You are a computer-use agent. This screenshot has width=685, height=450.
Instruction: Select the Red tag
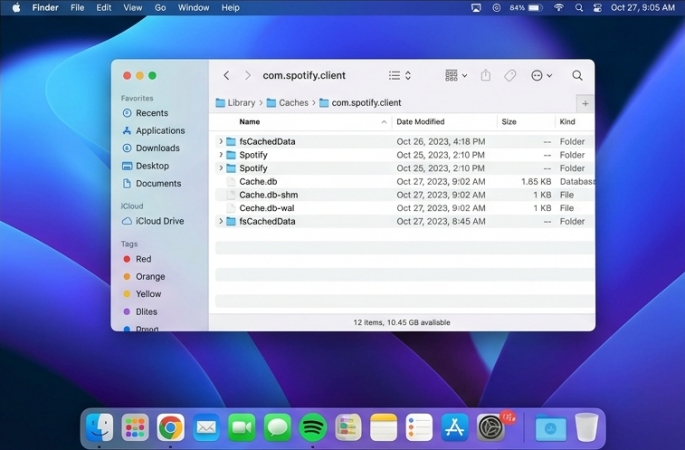[137, 259]
